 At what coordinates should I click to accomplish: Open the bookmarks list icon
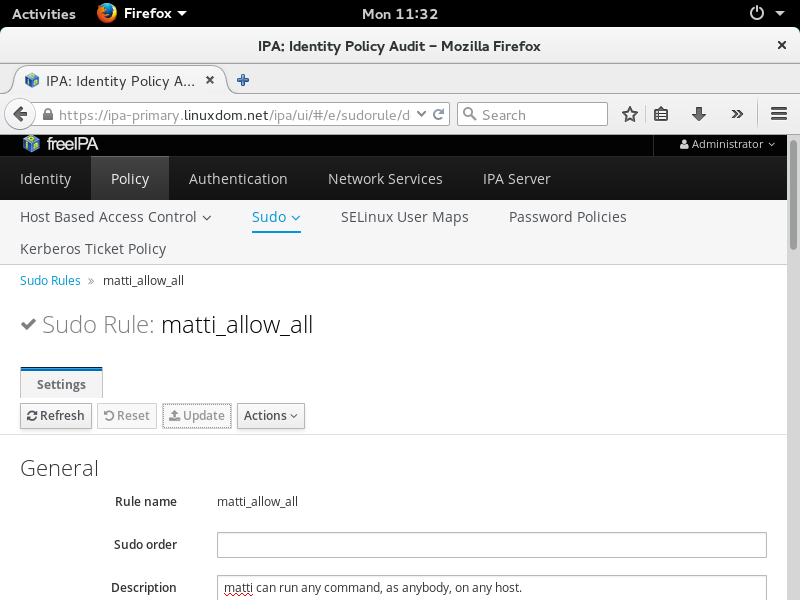pyautogui.click(x=661, y=114)
